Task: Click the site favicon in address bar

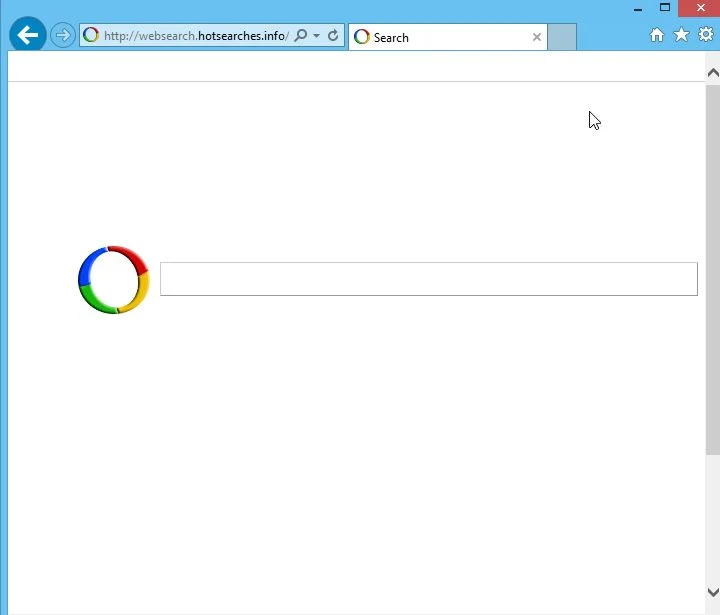Action: point(91,35)
